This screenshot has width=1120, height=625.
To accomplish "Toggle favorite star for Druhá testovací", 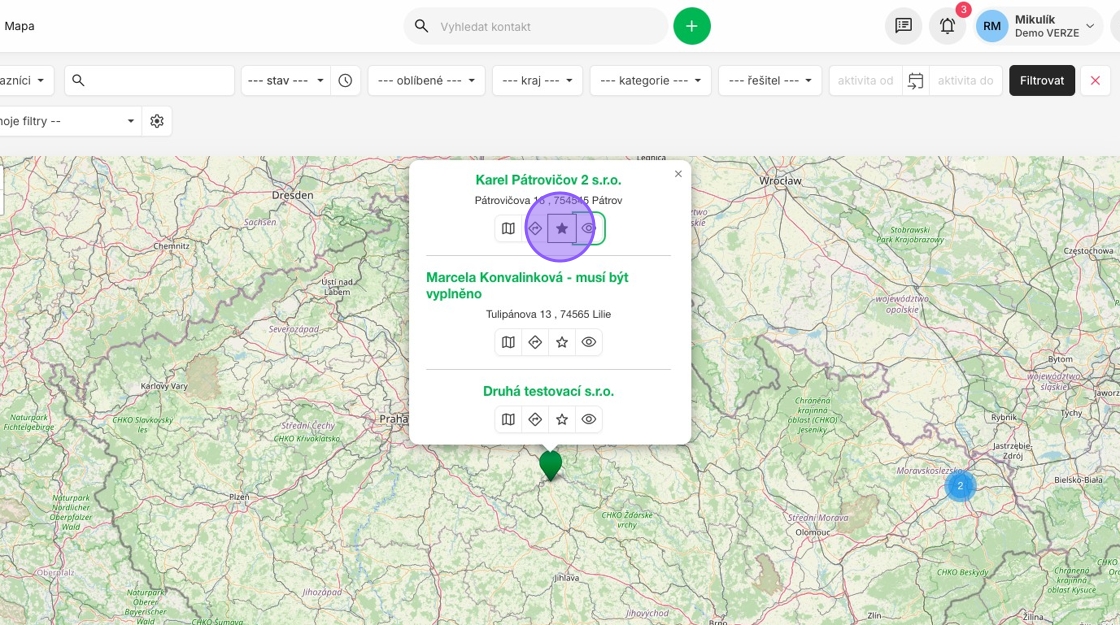I will (562, 419).
